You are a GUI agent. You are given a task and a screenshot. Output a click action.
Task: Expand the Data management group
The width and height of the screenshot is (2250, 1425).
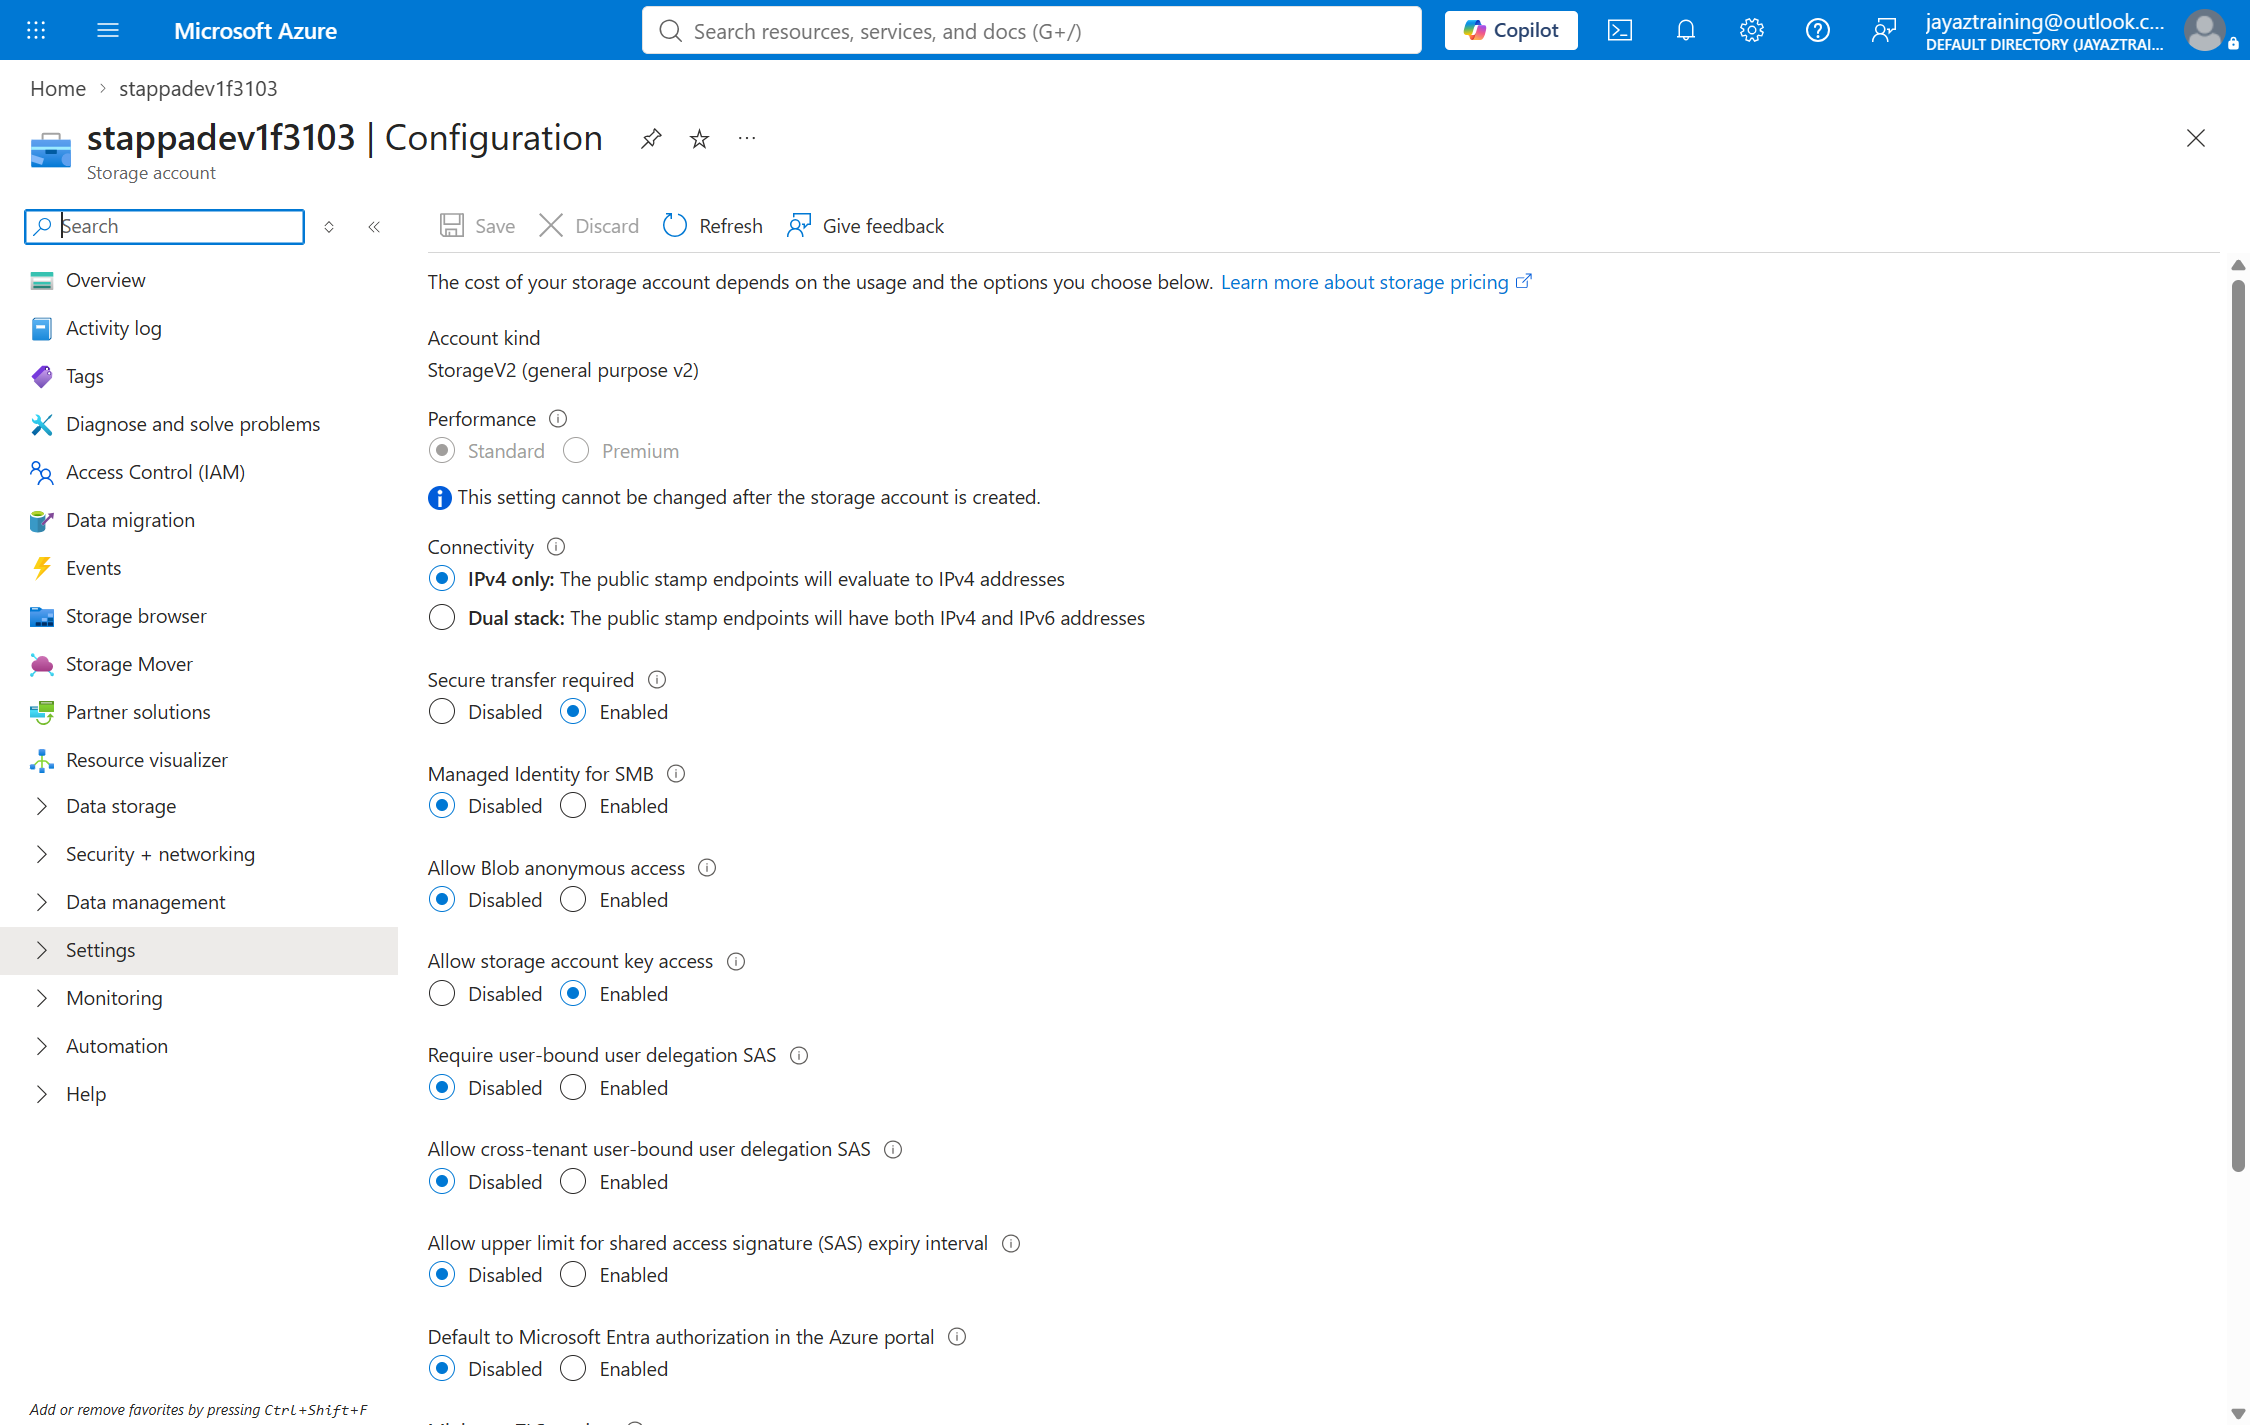(199, 902)
